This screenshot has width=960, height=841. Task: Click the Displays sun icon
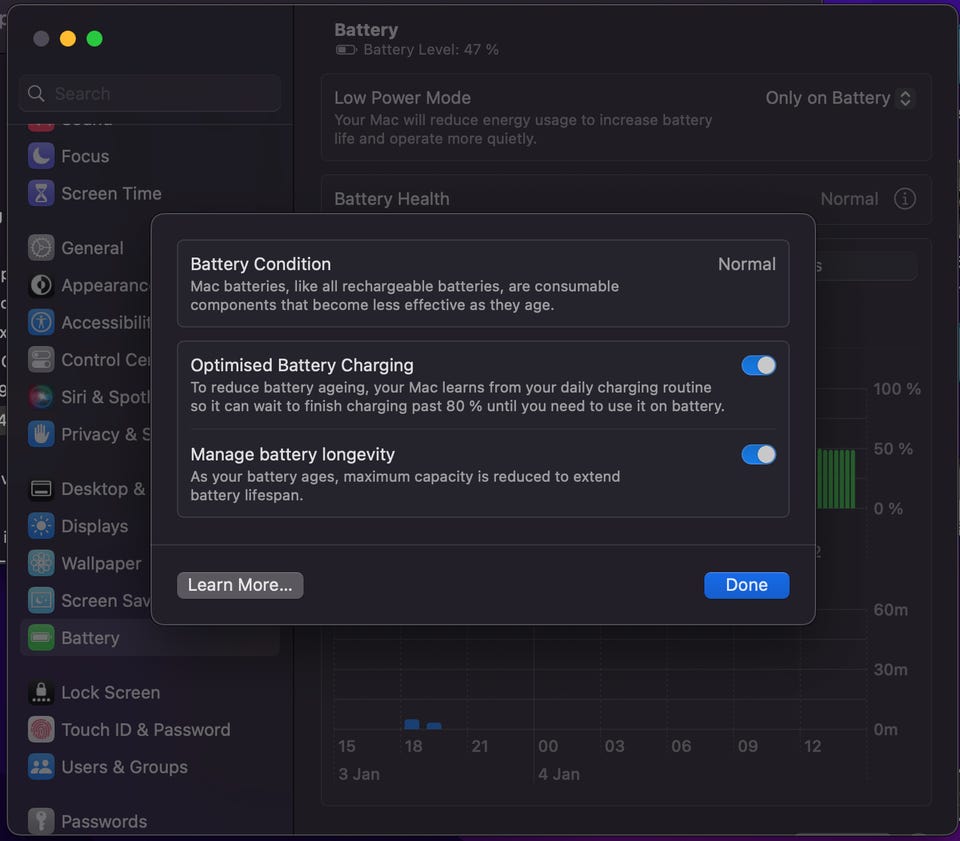(x=41, y=526)
